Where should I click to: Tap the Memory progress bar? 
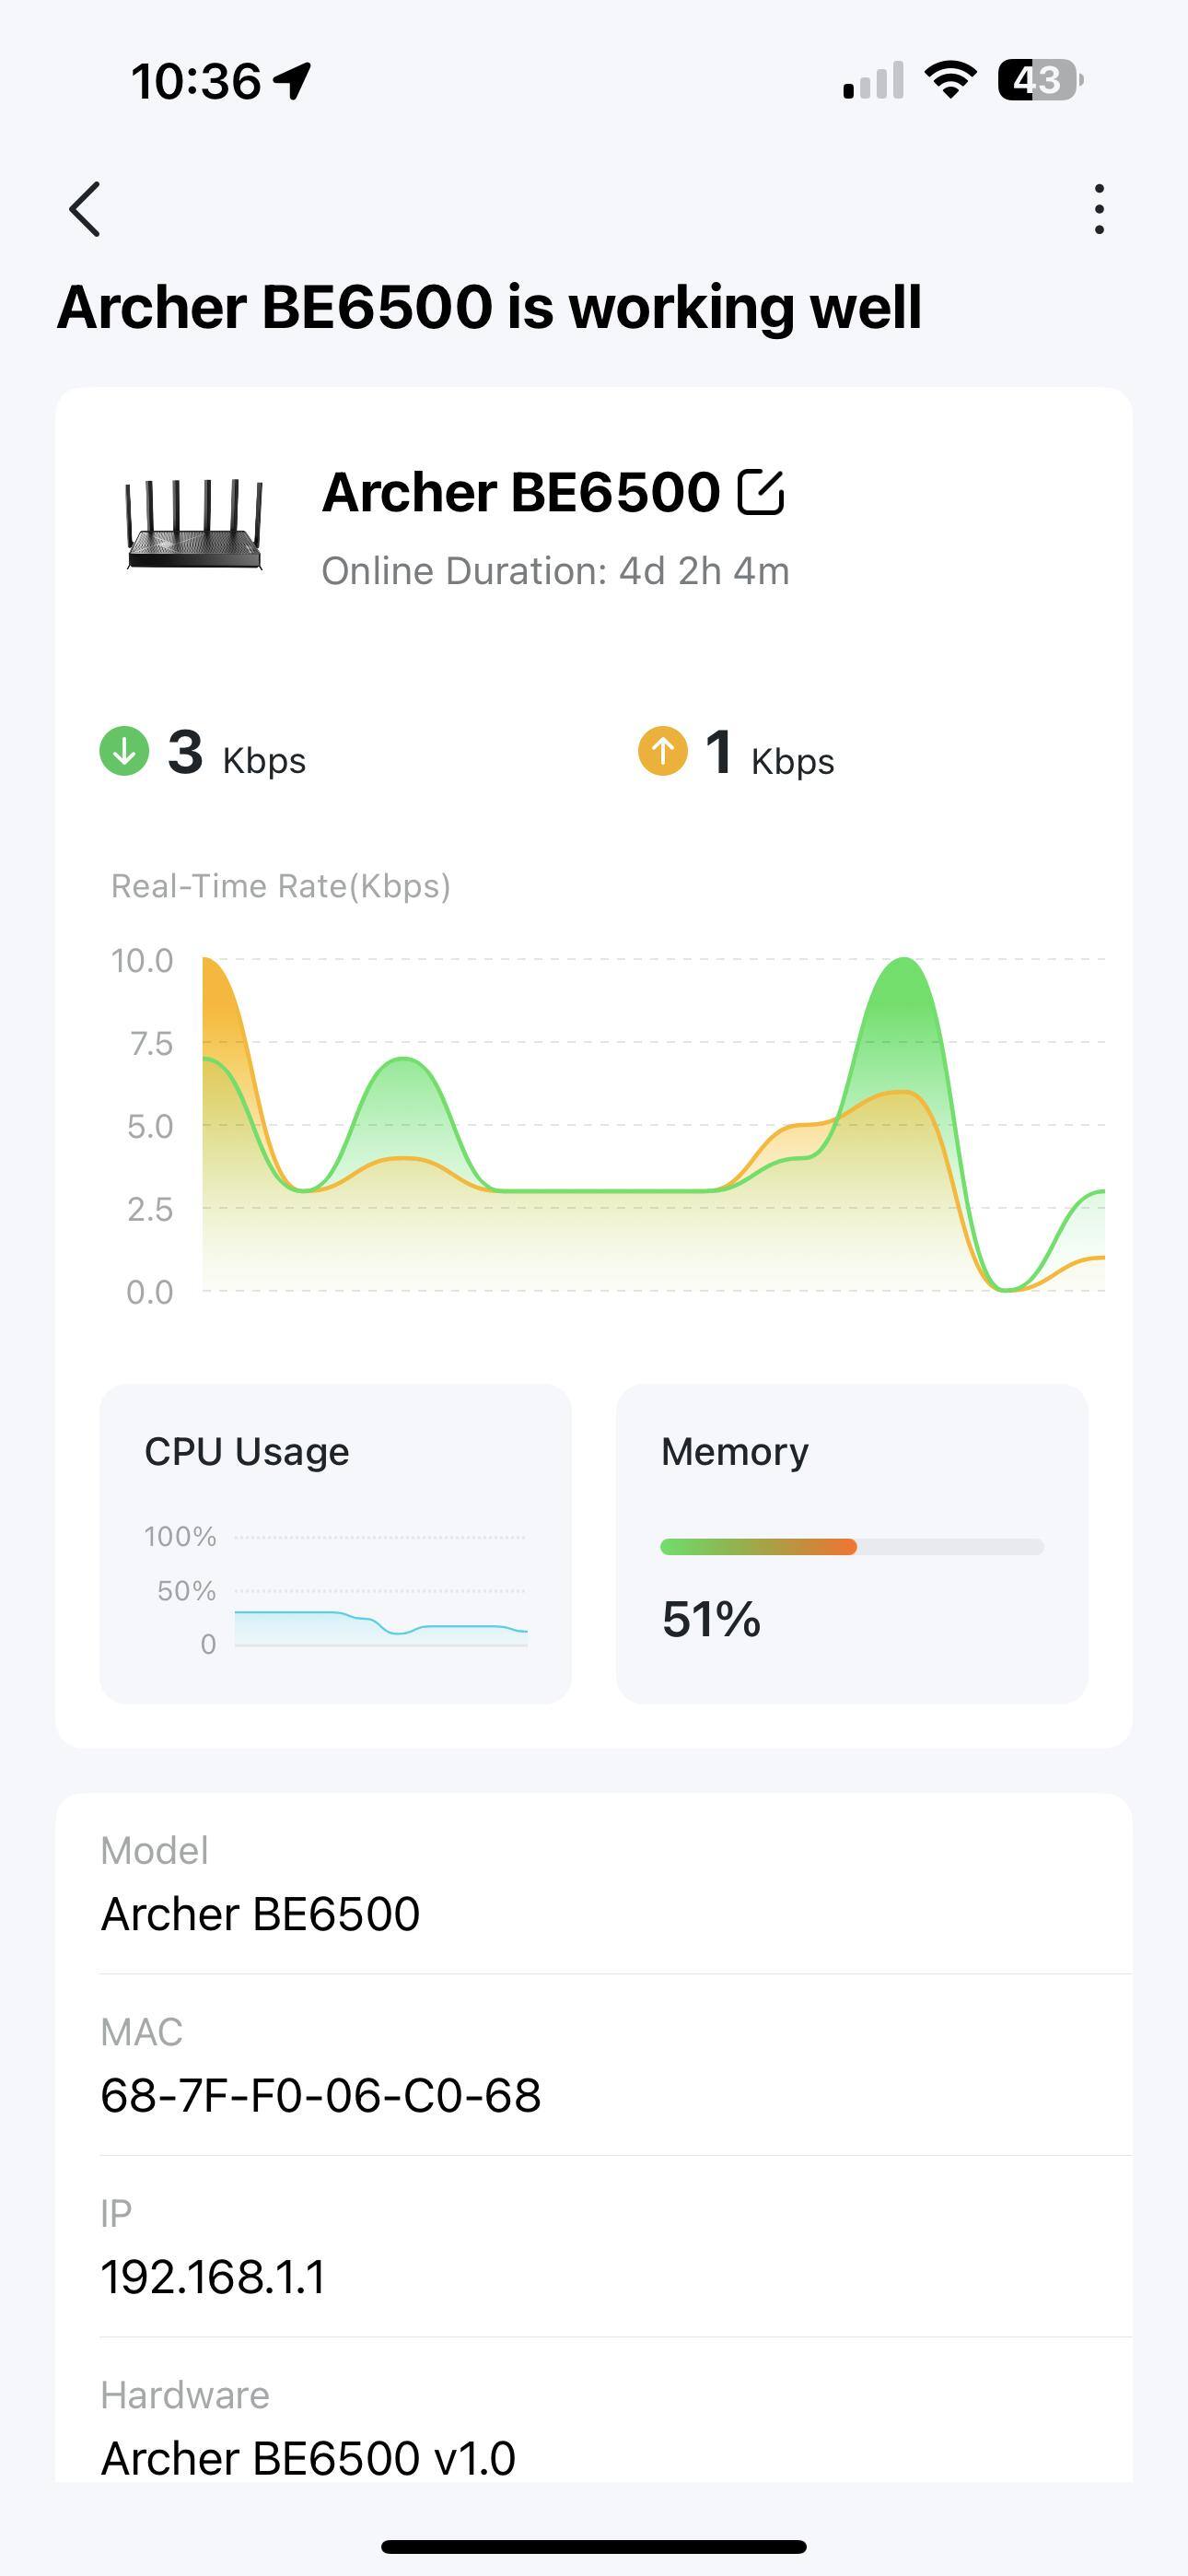click(x=851, y=1547)
